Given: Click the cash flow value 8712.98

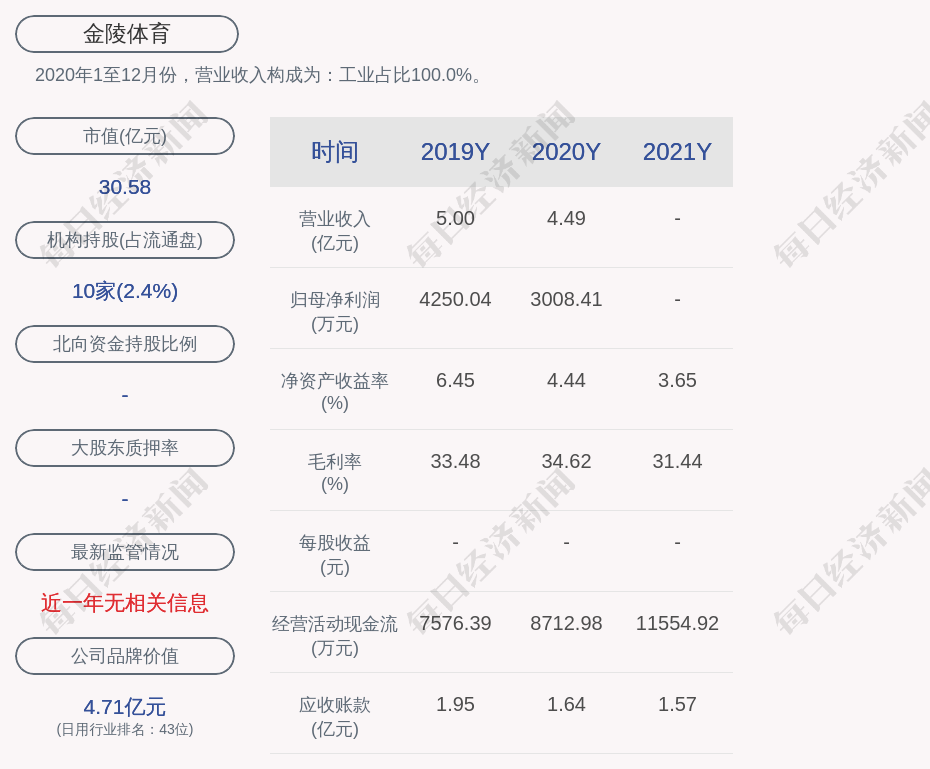Looking at the screenshot, I should (566, 623).
